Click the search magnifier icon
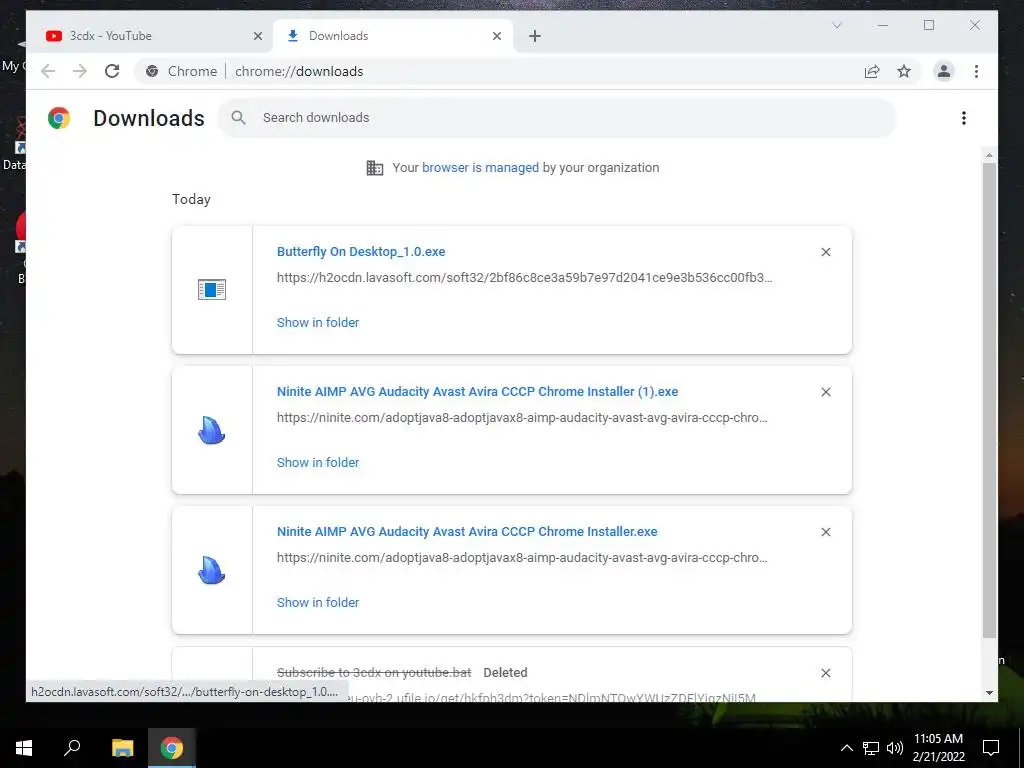Screen dimensions: 1024x768 (238, 118)
